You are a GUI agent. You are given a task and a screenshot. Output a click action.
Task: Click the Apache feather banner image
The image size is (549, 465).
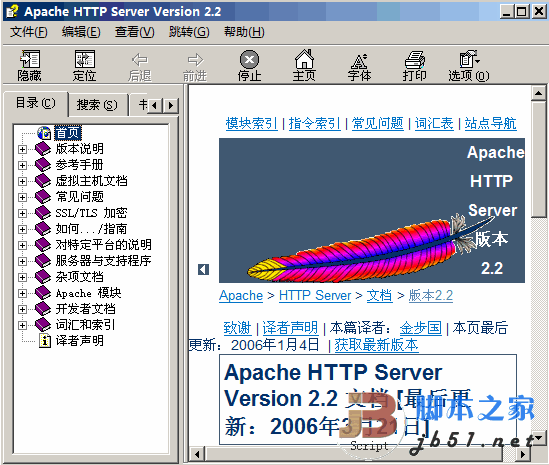(372, 210)
